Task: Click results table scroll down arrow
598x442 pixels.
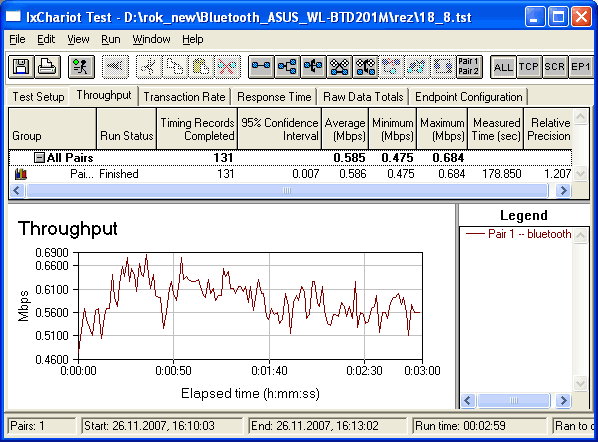Action: [x=580, y=174]
